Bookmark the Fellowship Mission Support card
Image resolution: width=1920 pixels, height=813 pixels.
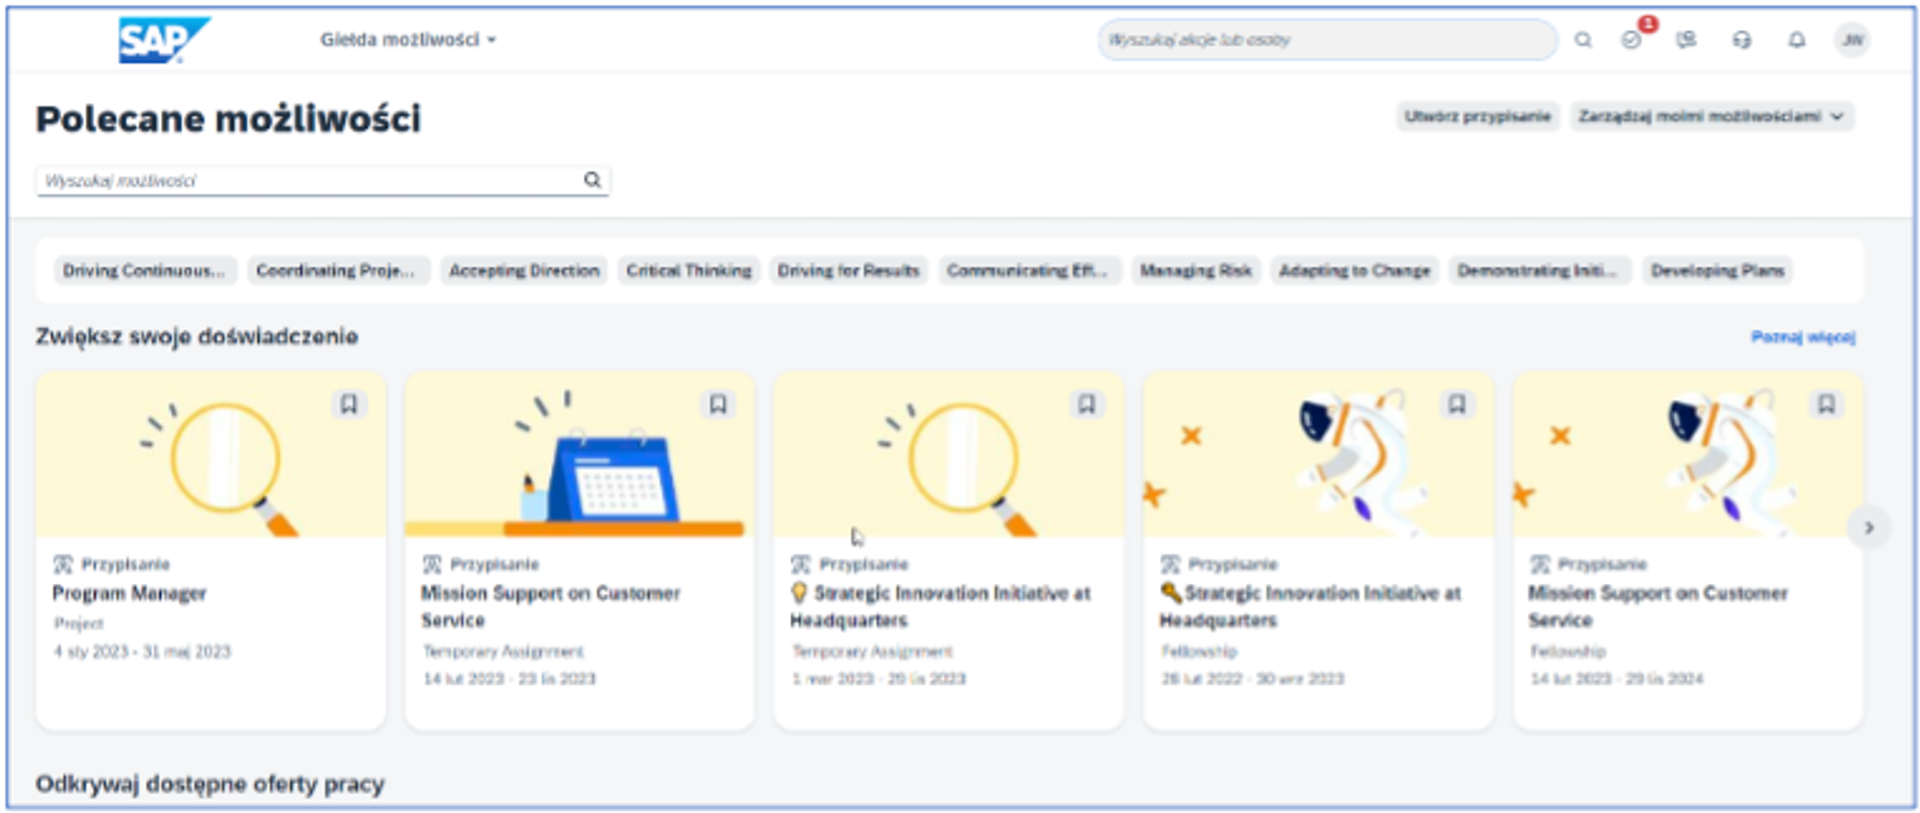coord(1826,404)
